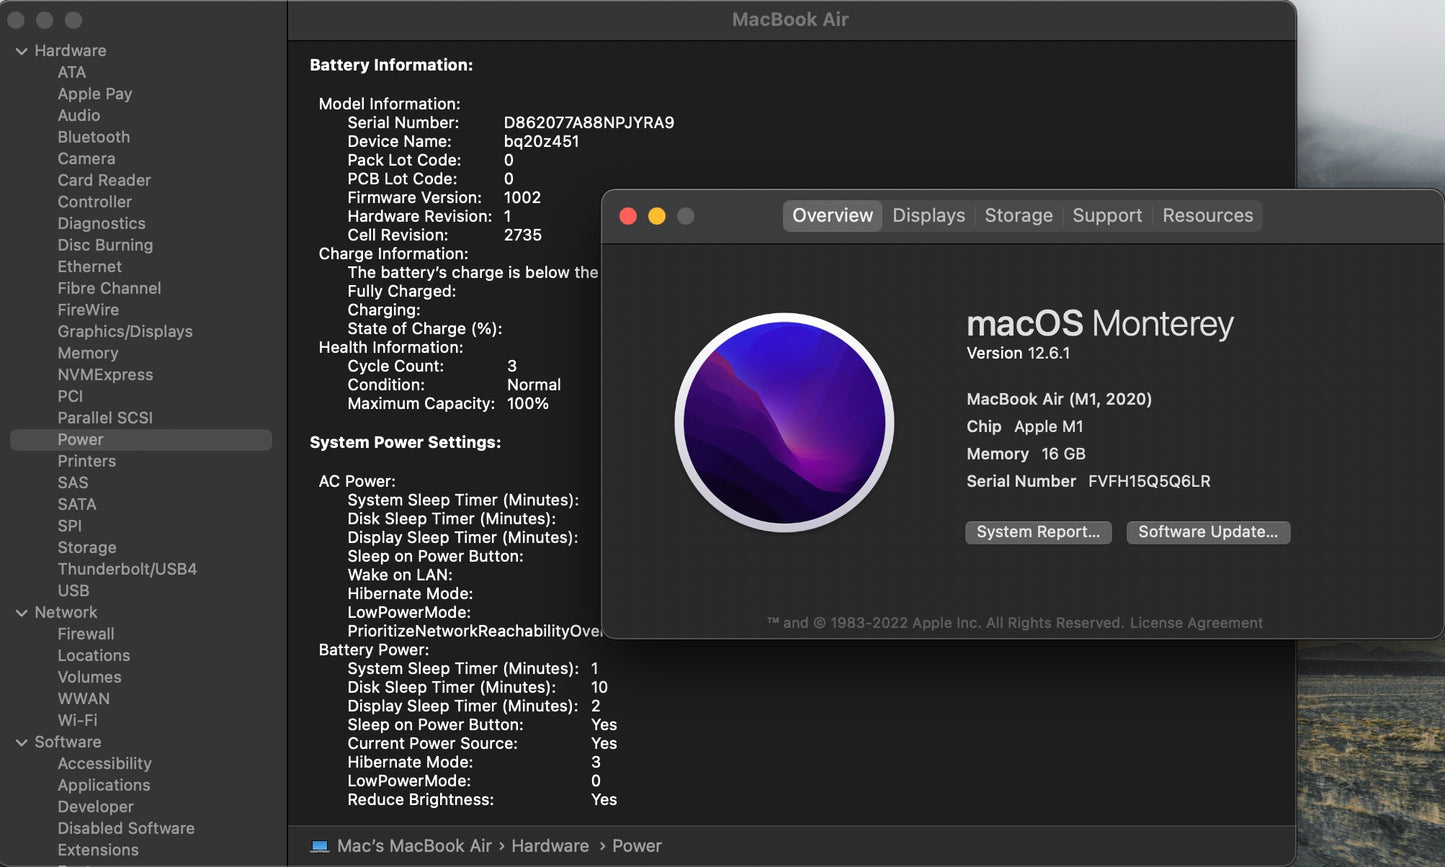Minimize the About This Mac window
This screenshot has height=867, width=1445.
tap(657, 216)
